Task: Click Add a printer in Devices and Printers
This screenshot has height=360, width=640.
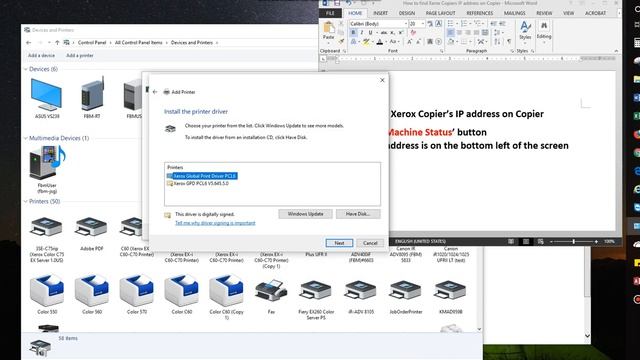Action: [x=80, y=55]
